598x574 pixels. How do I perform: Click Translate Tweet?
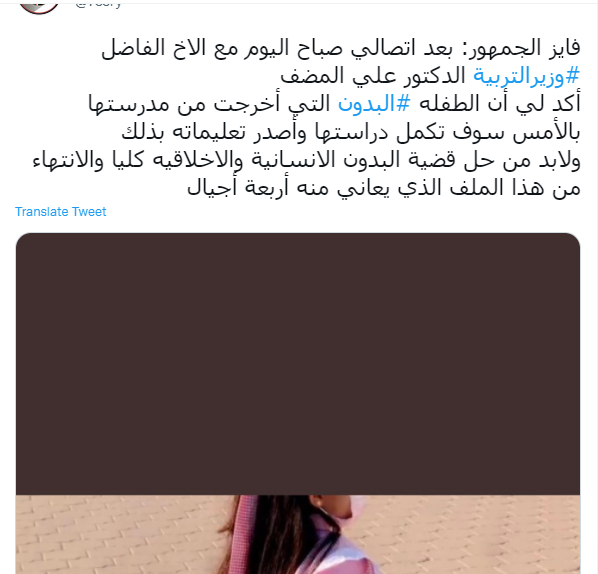point(61,212)
